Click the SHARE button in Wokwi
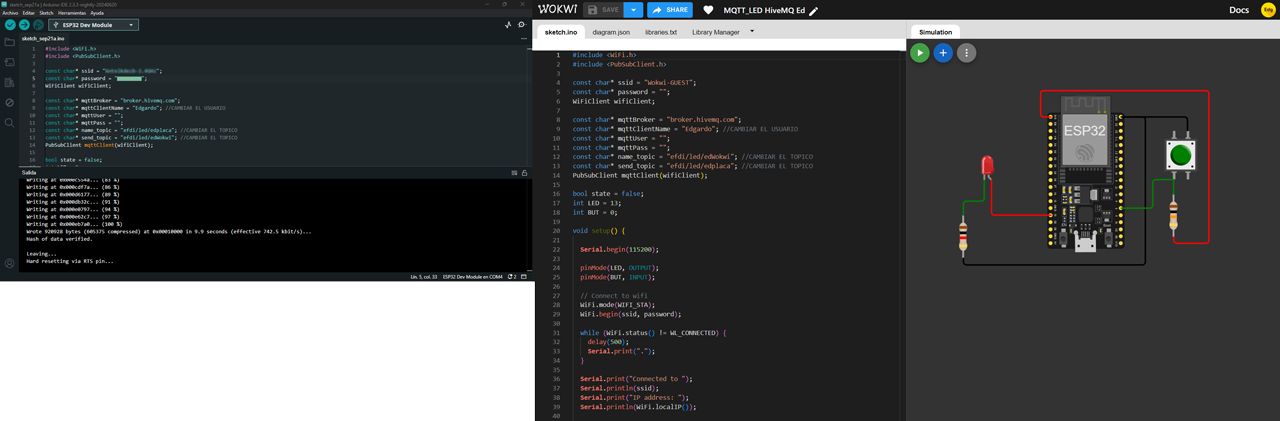 coord(670,10)
